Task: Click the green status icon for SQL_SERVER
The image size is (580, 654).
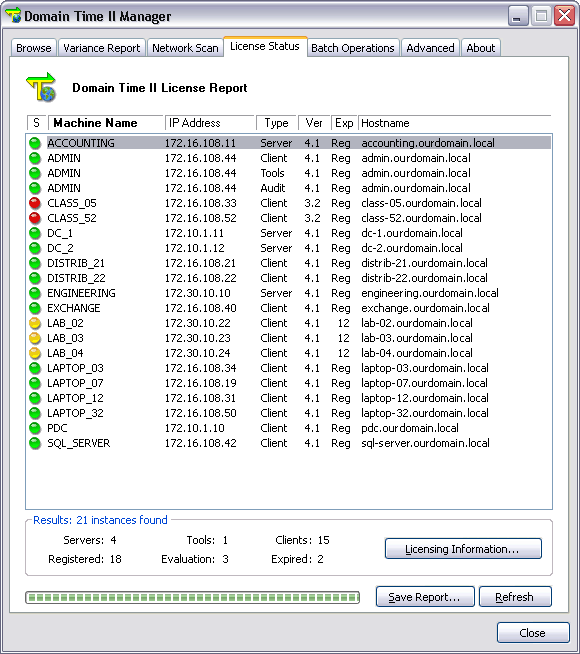Action: [35, 443]
